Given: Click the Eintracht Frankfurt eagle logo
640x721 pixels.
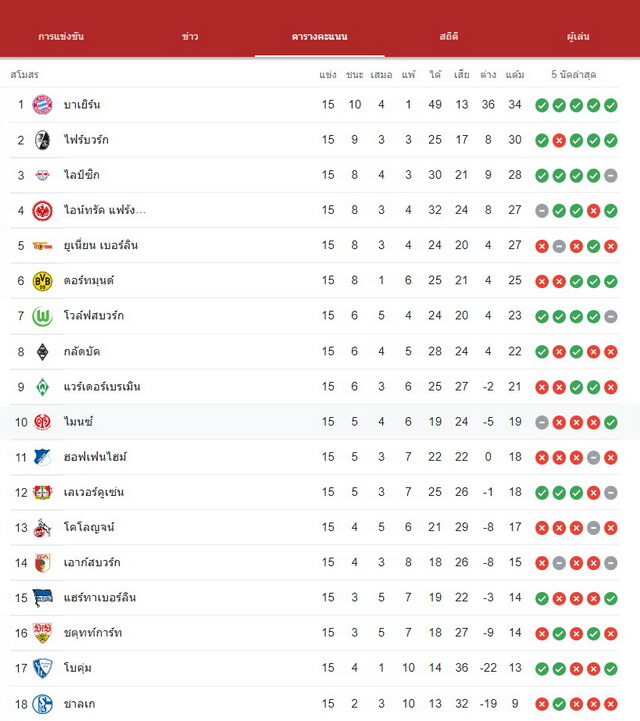Looking at the screenshot, I should coord(42,211).
